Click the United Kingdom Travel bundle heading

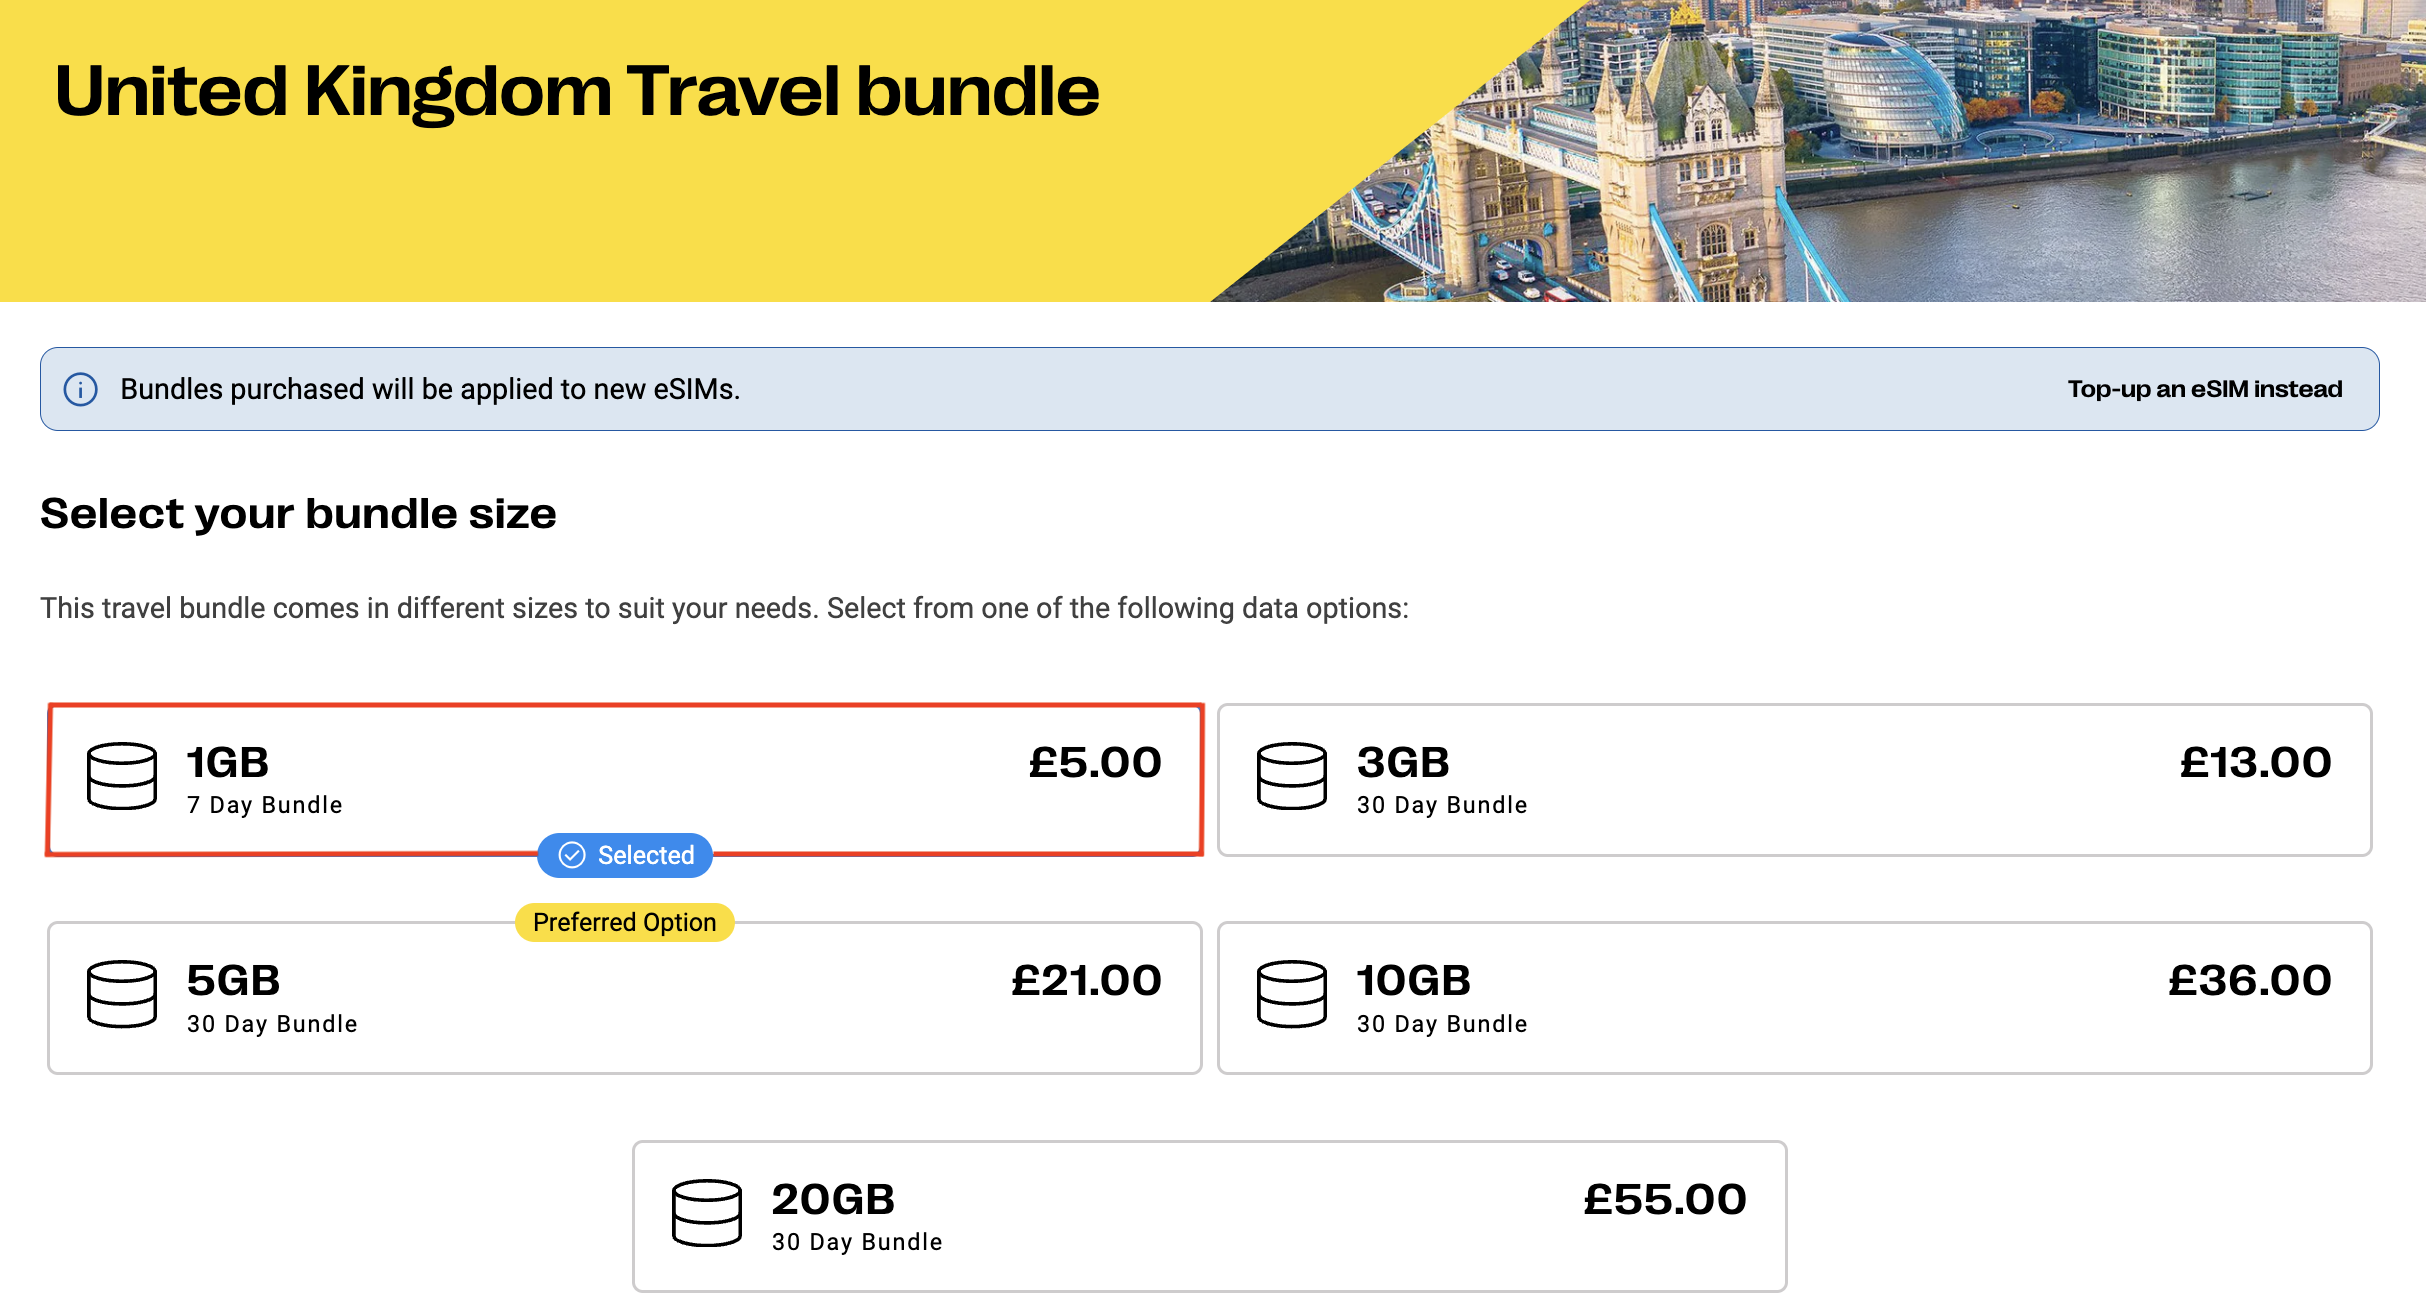pyautogui.click(x=577, y=92)
